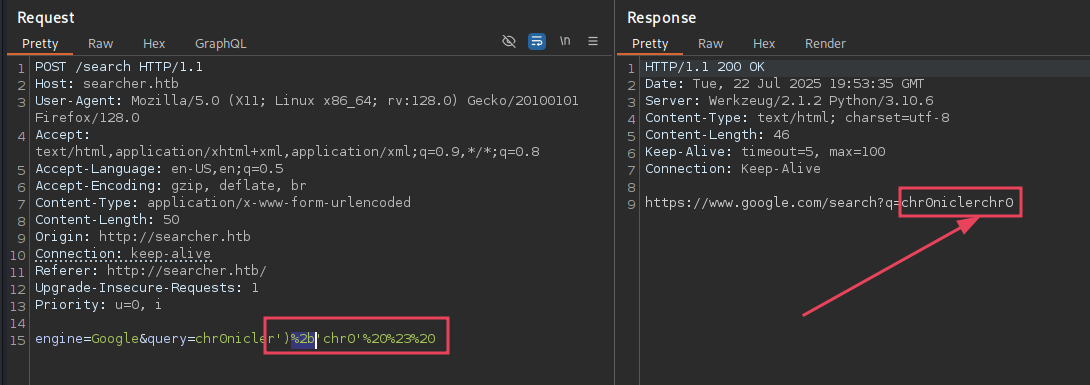The width and height of the screenshot is (1090, 385).
Task: Open the GraphQL tab in Request
Action: point(220,44)
